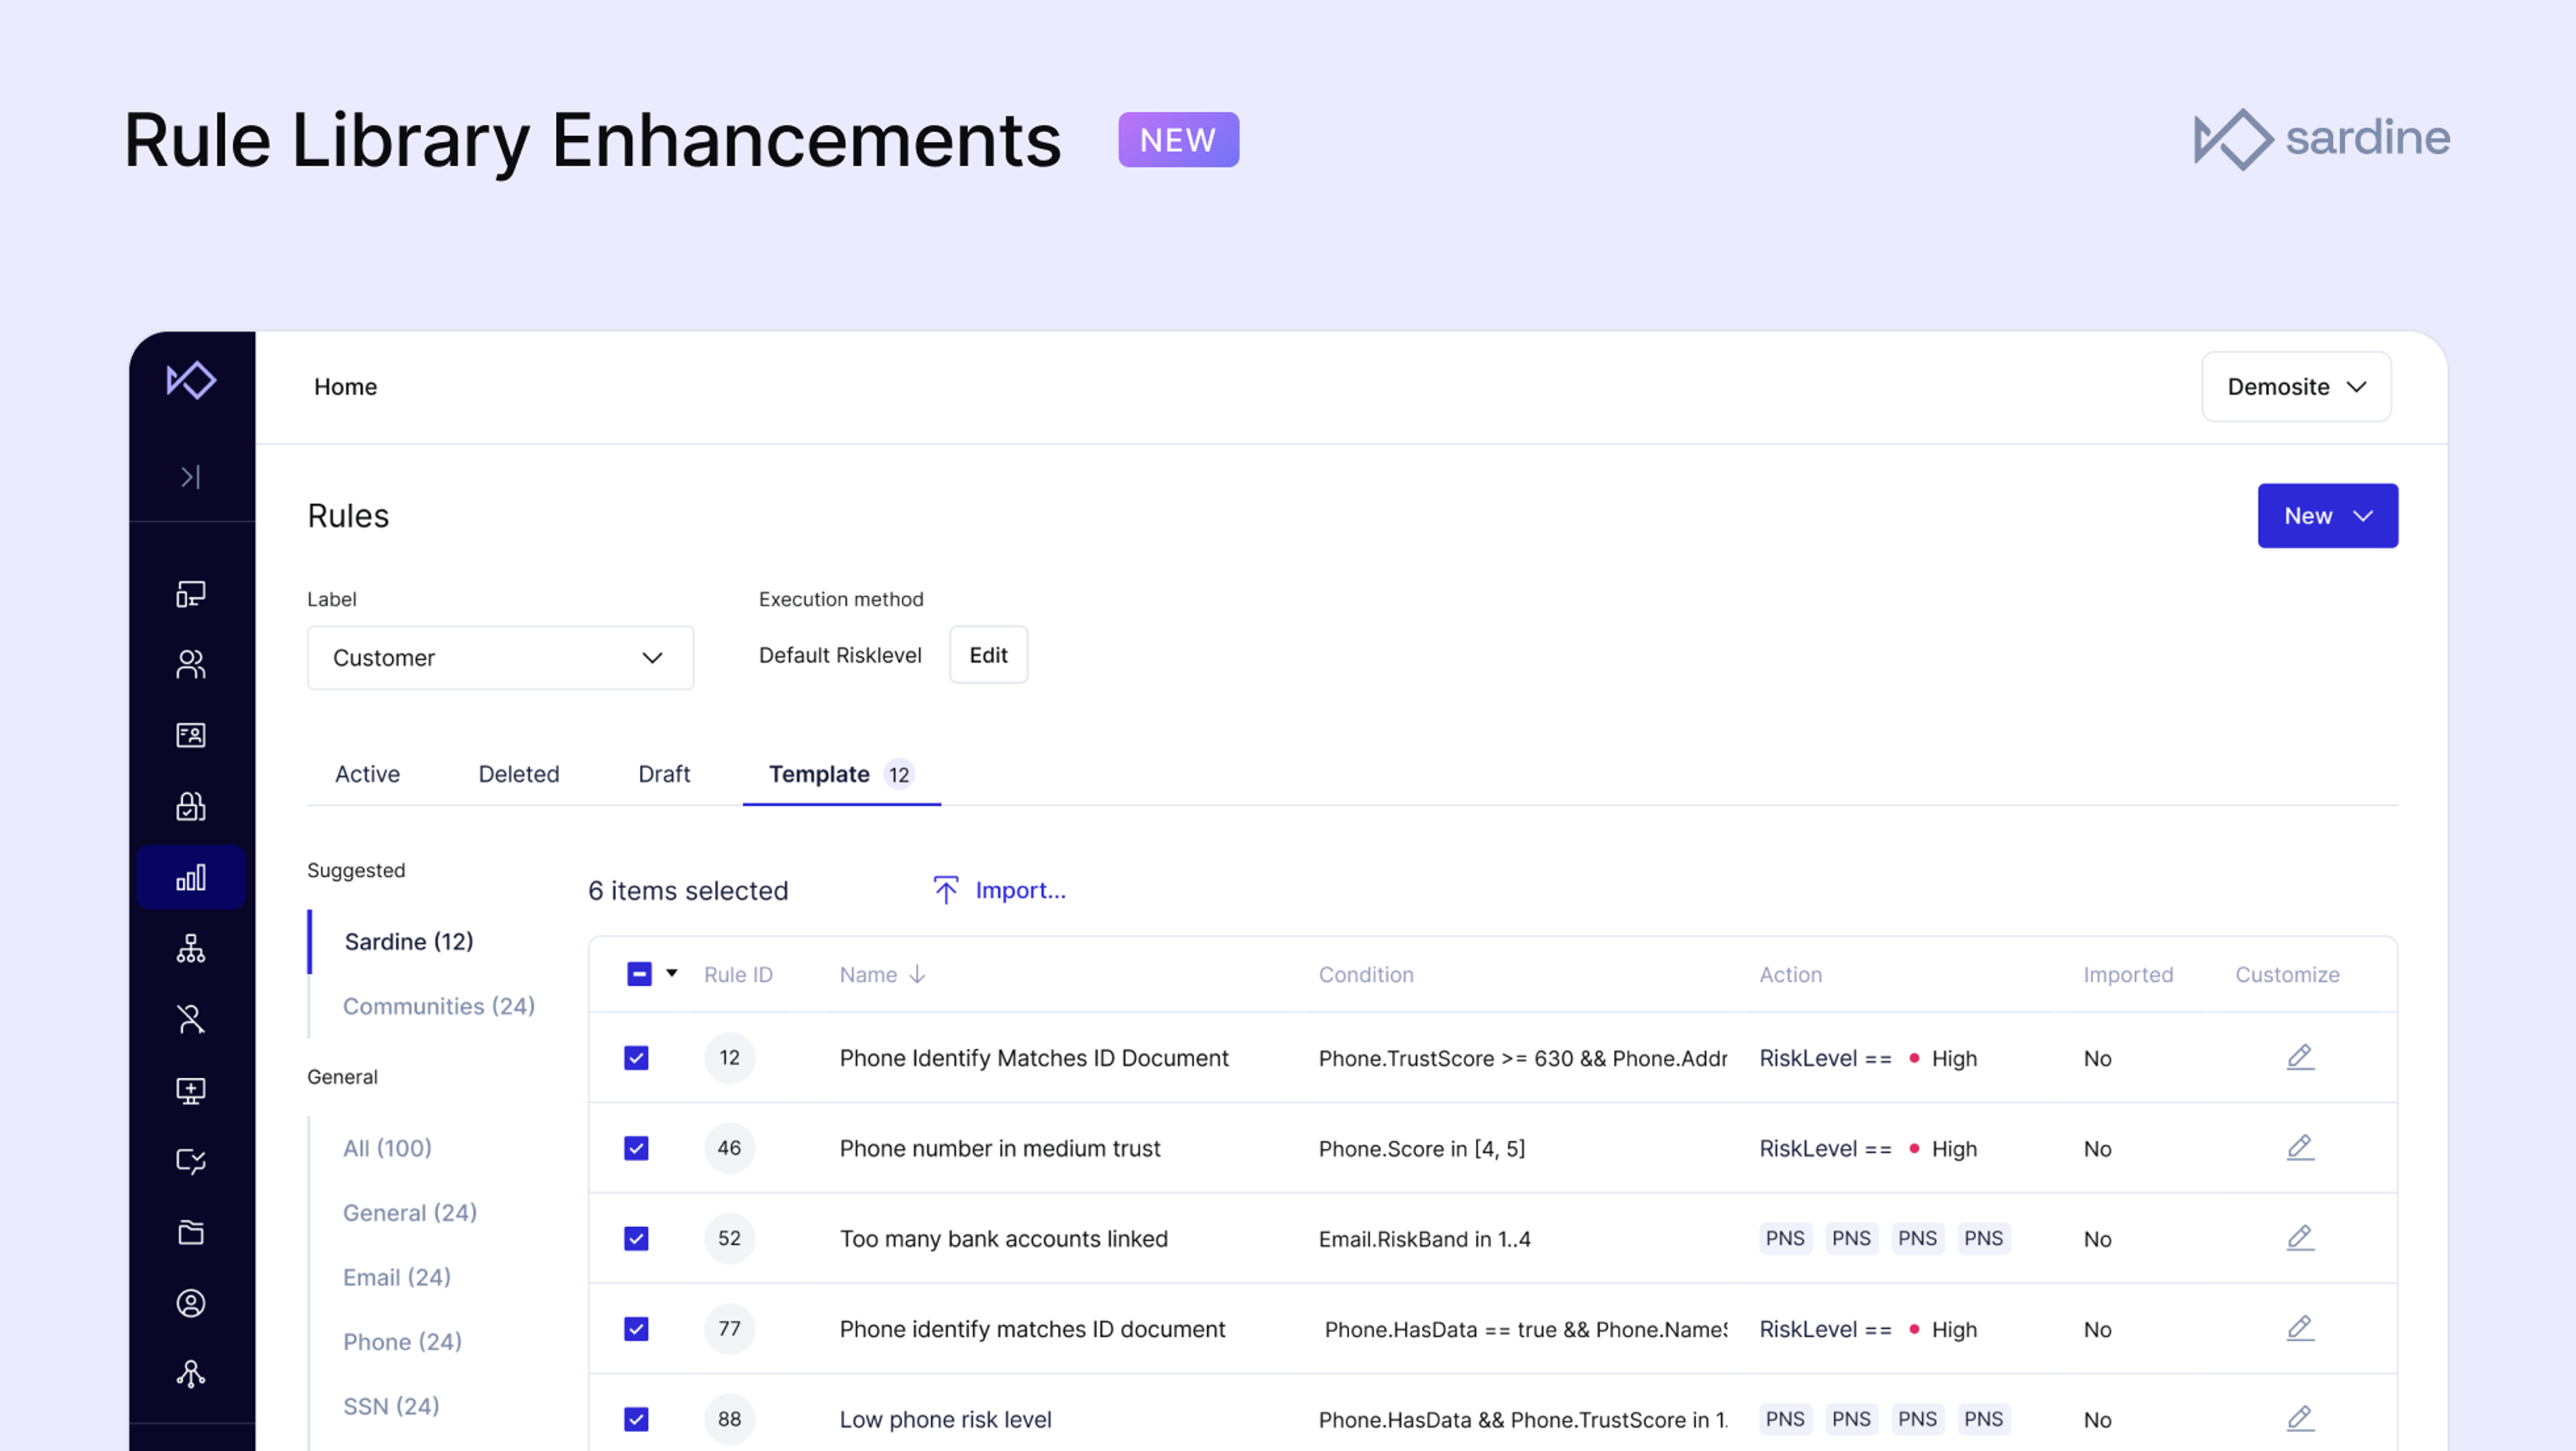The image size is (2576, 1451).
Task: Show All (100) general templates
Action: (x=387, y=1148)
